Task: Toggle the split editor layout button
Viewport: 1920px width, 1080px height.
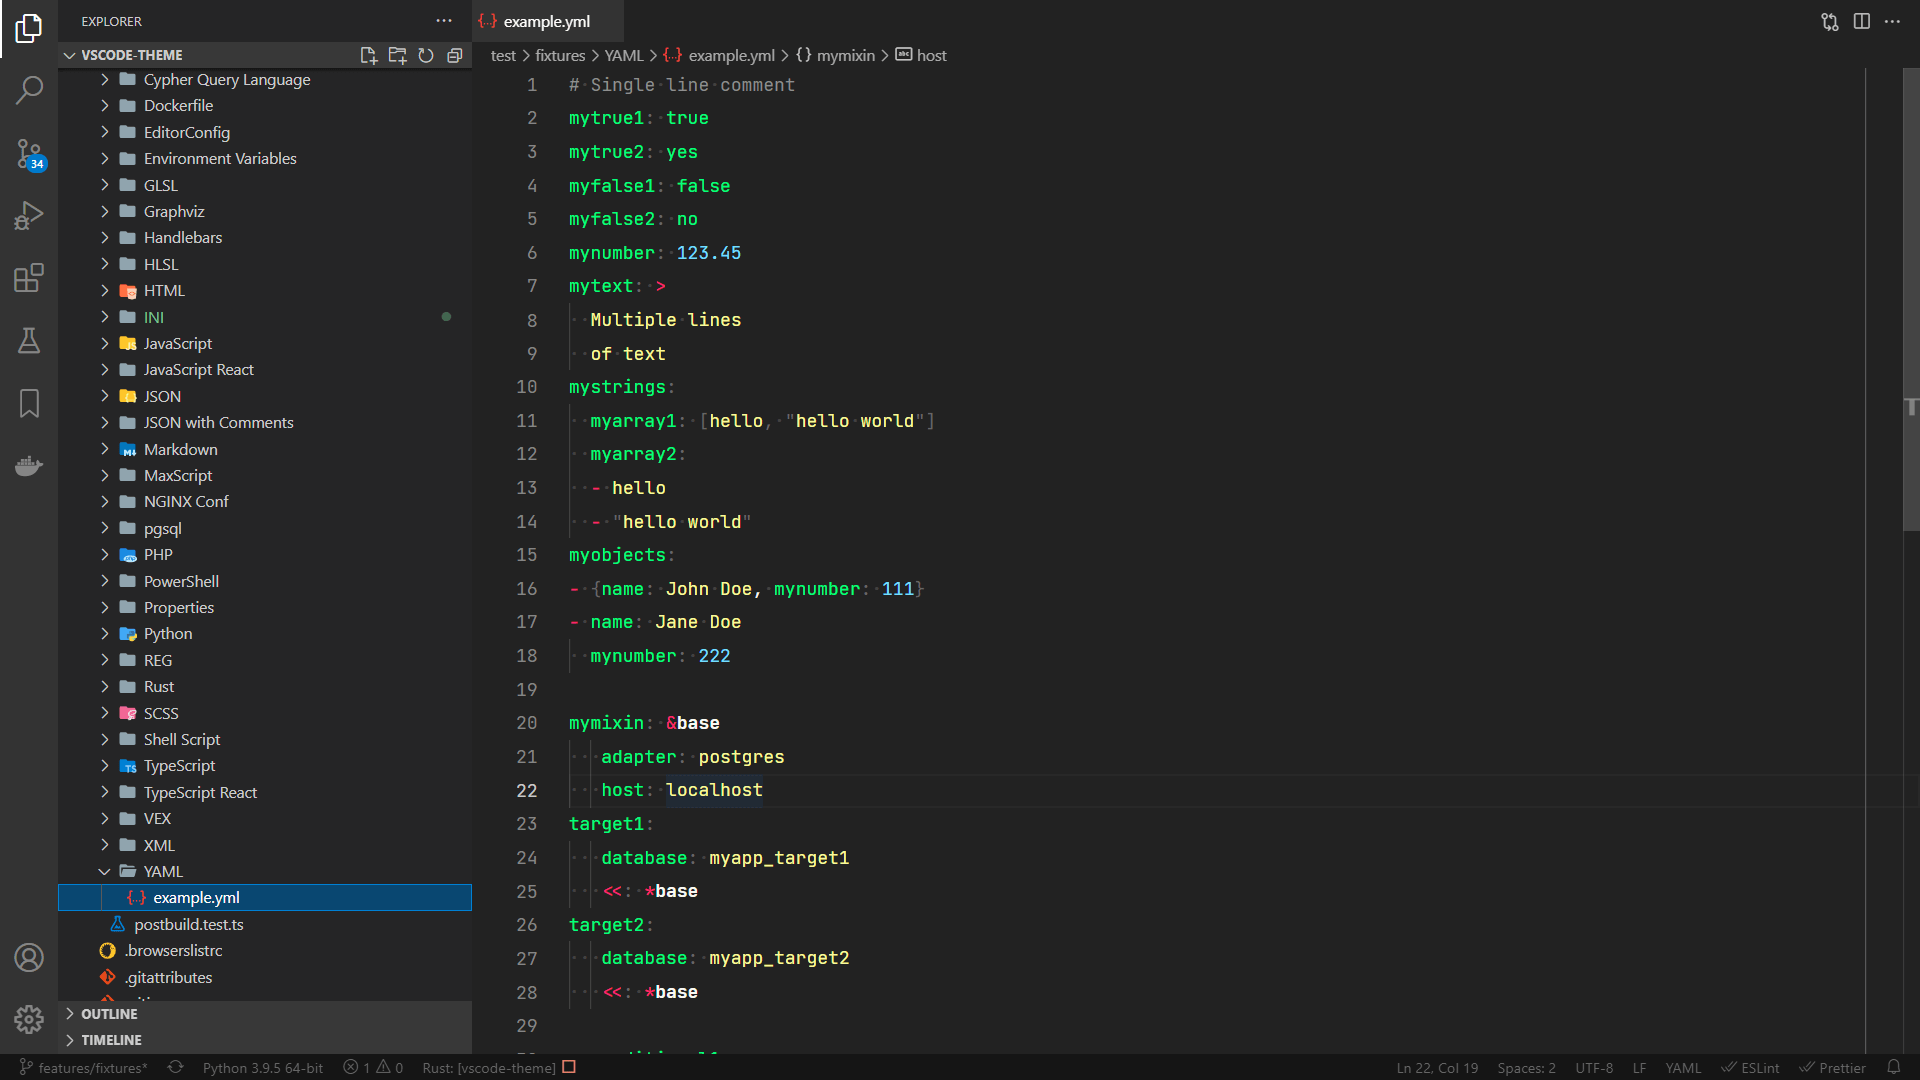Action: pos(1861,21)
